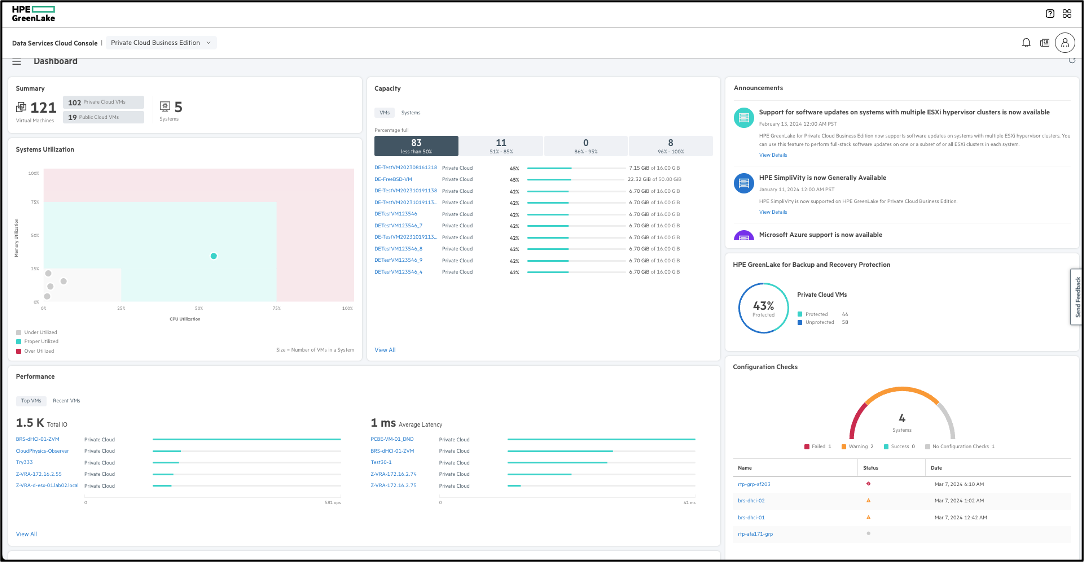The height and width of the screenshot is (562, 1084).
Task: Select the 83 less than 50% capacity filter
Action: [x=416, y=146]
